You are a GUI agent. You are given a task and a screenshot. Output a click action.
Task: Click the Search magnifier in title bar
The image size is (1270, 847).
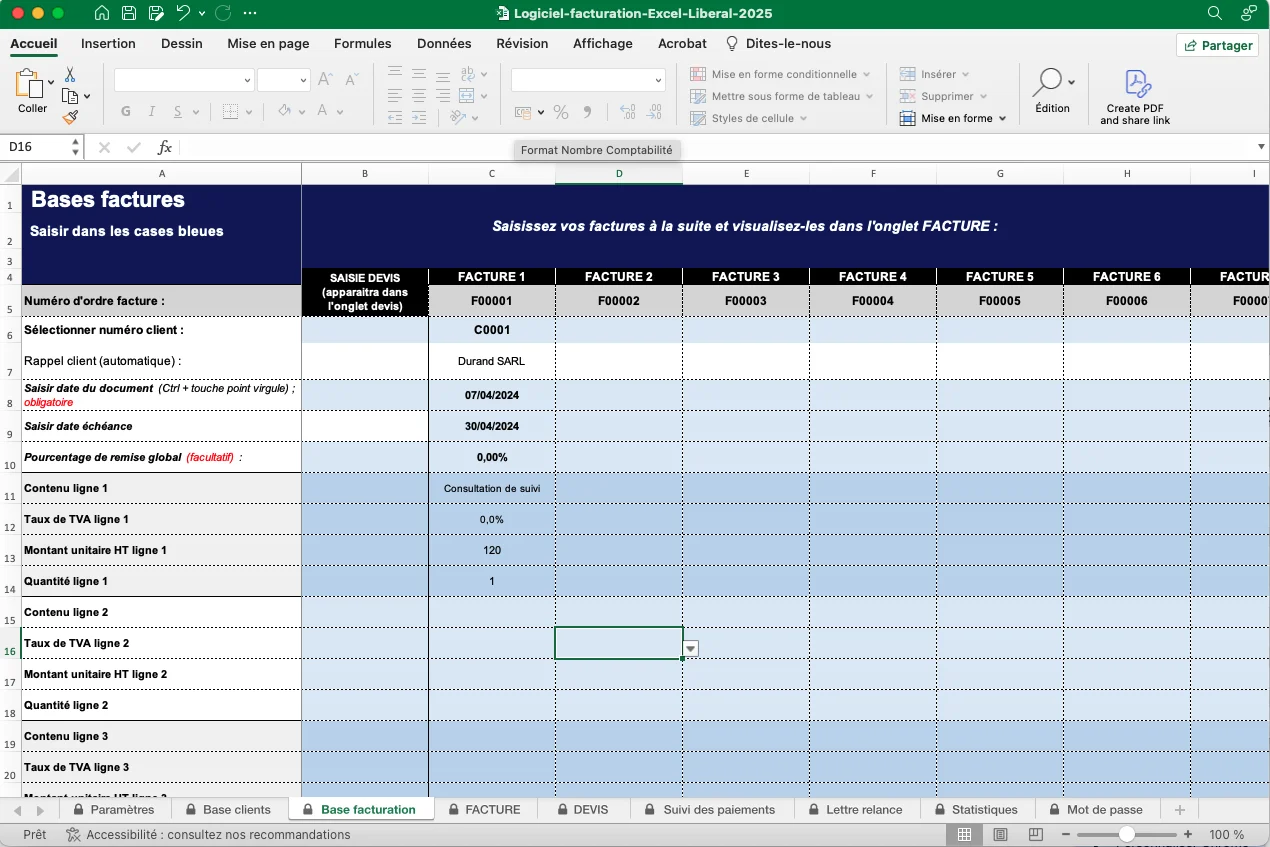[x=1214, y=13]
